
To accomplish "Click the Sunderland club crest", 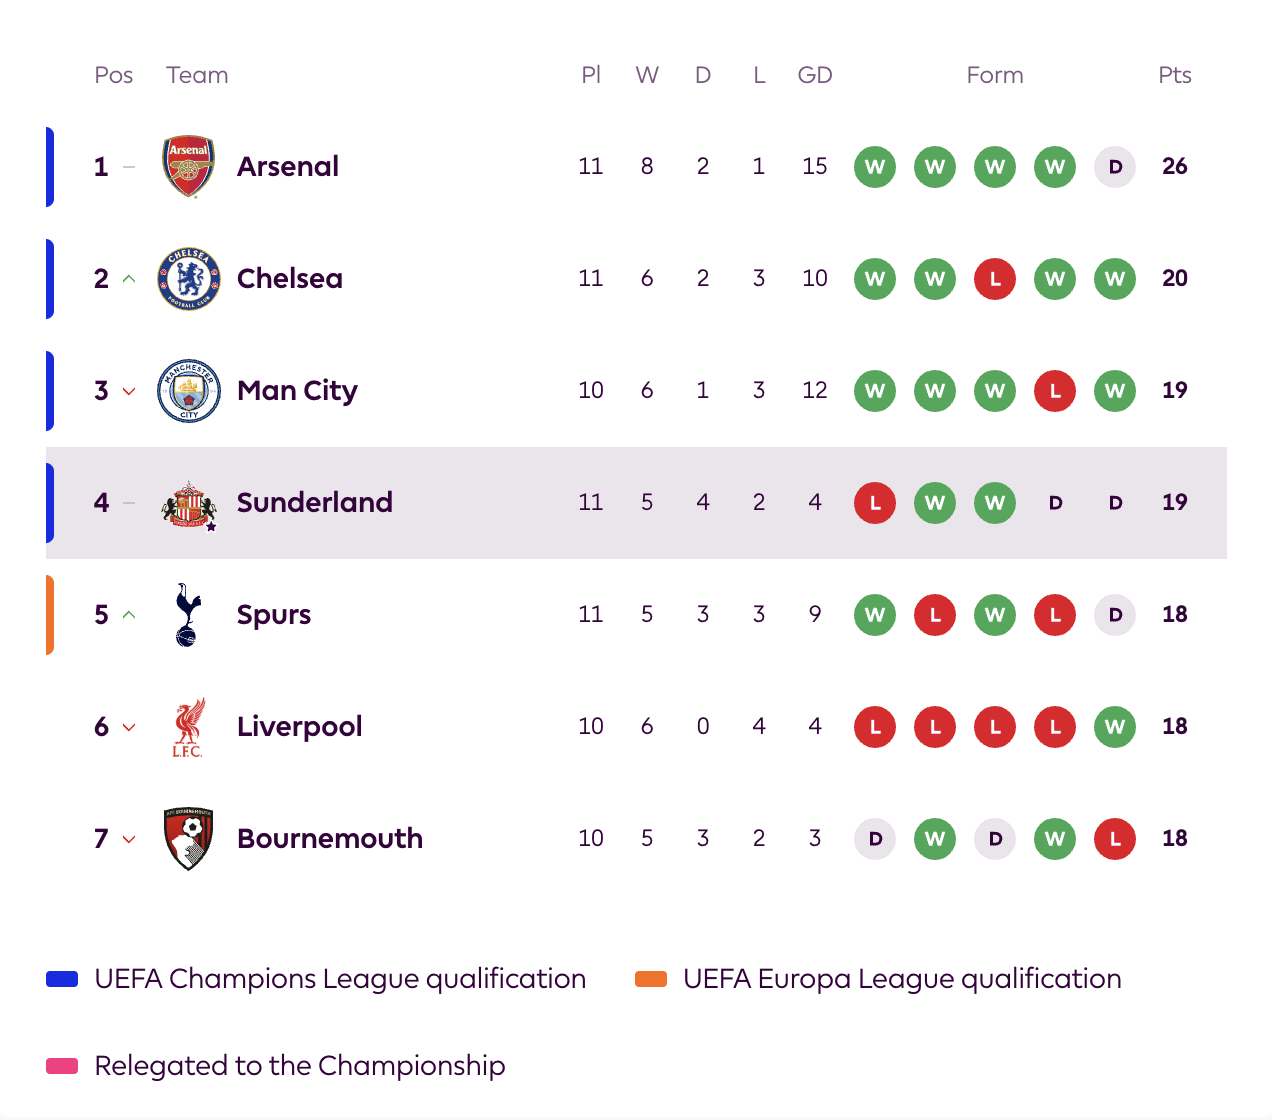I will (x=189, y=503).
